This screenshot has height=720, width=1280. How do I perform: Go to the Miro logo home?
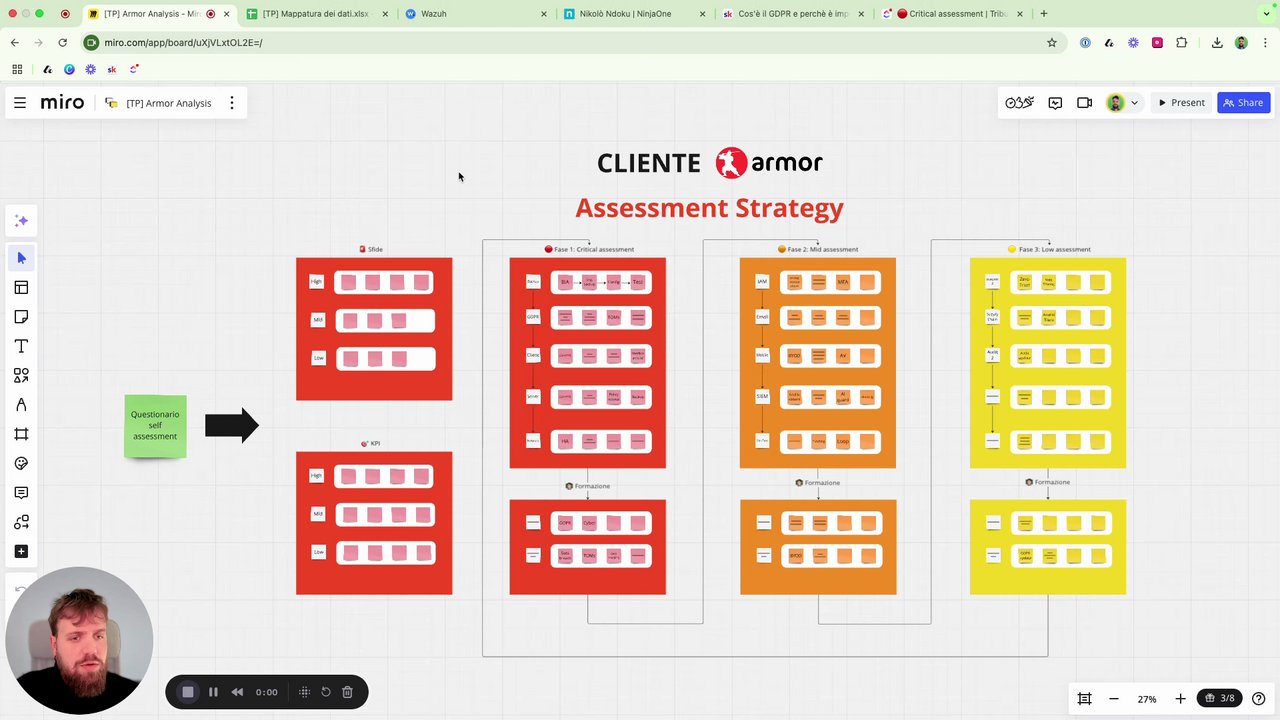tap(62, 103)
